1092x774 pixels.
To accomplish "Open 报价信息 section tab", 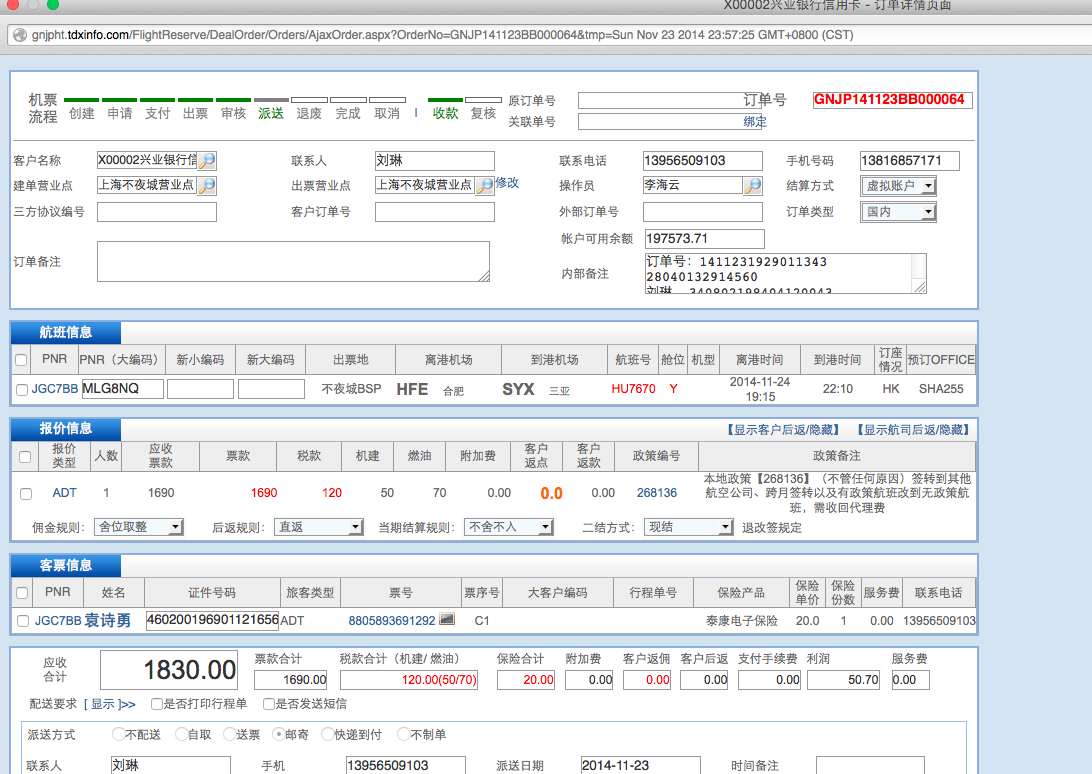I will [x=66, y=428].
